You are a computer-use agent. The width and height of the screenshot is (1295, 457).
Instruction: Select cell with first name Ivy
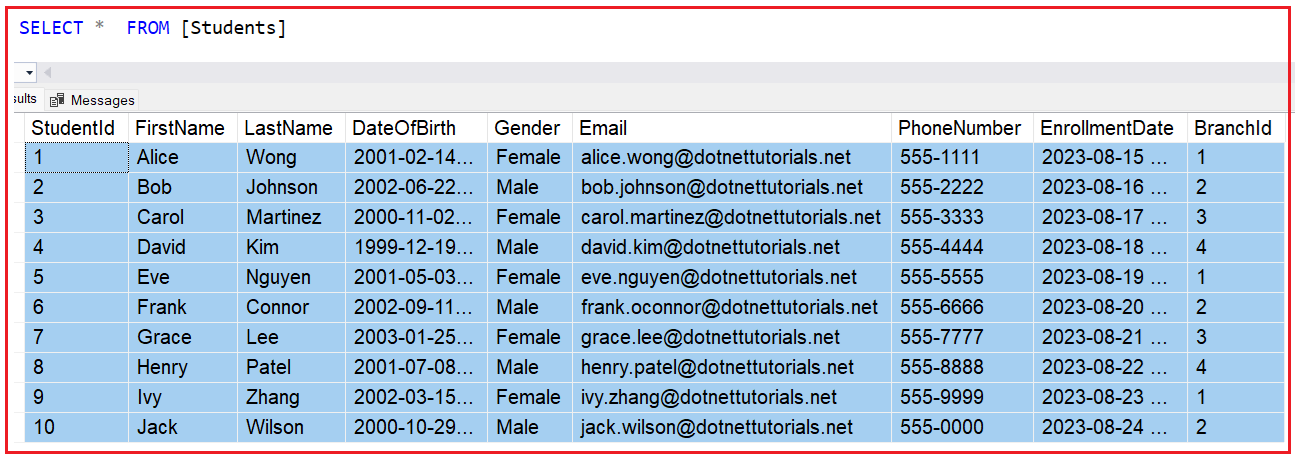click(x=183, y=397)
